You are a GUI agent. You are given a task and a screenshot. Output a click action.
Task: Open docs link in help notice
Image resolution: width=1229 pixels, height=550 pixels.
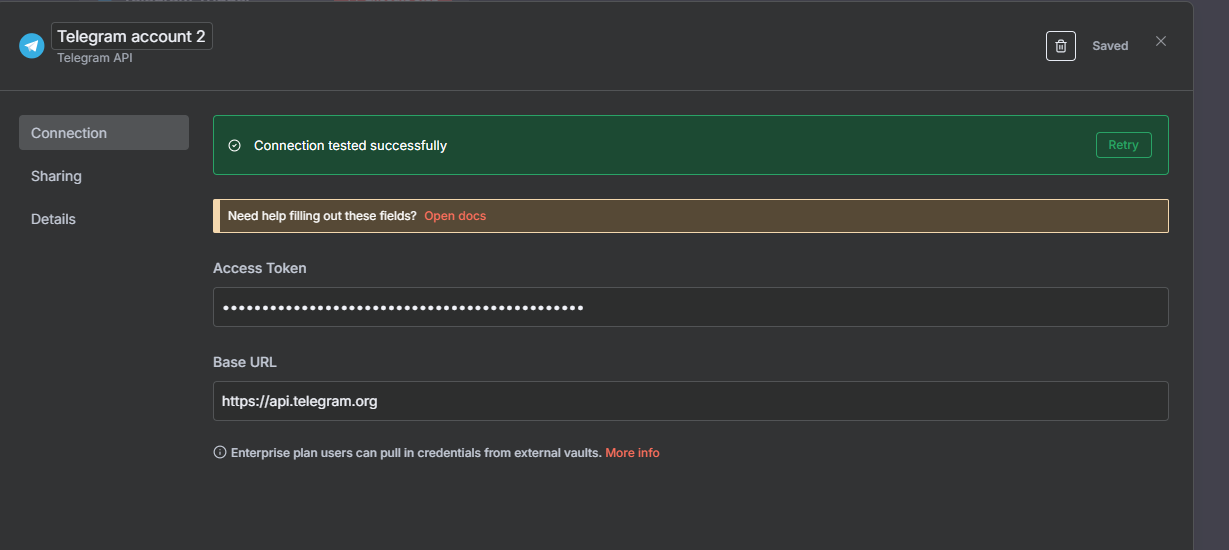(455, 216)
